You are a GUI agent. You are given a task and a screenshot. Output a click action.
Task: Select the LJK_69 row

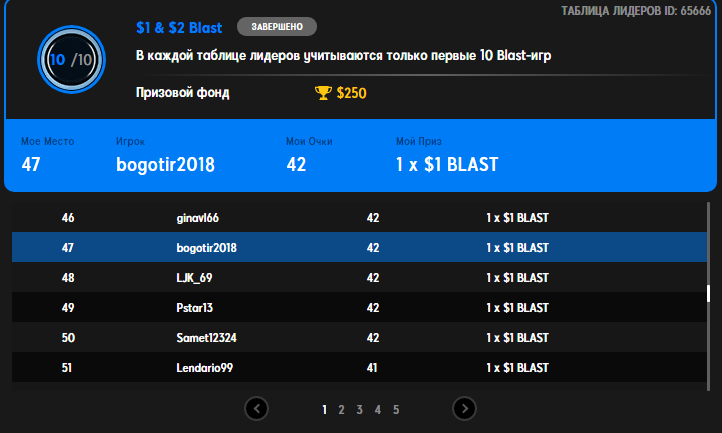coord(360,277)
